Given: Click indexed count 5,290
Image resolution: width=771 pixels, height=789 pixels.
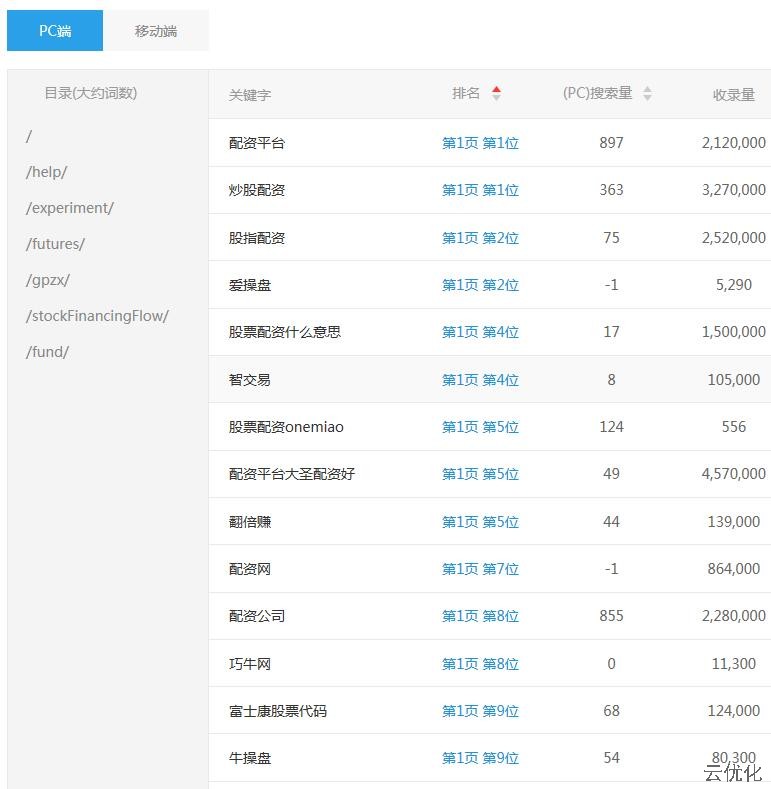Looking at the screenshot, I should pos(734,285).
